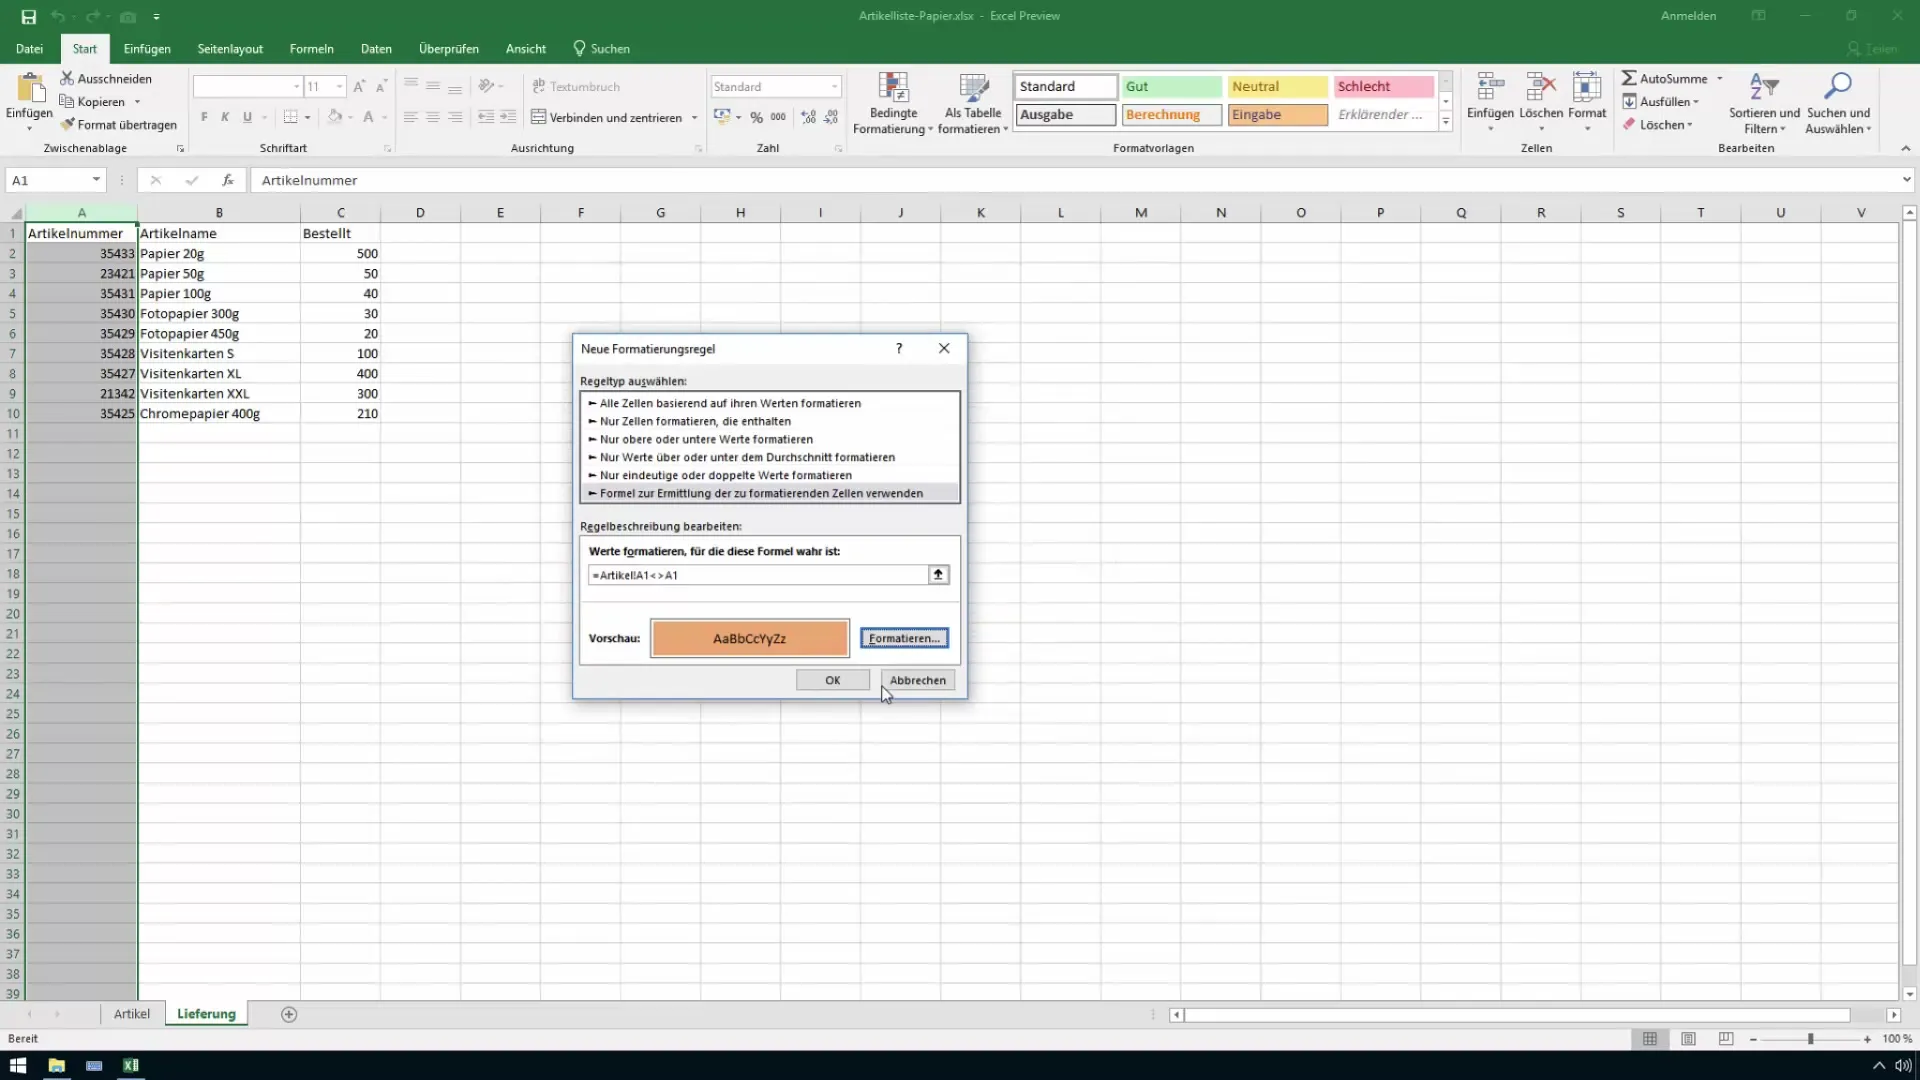The width and height of the screenshot is (1920, 1080).
Task: Toggle italic K button
Action: 225,117
